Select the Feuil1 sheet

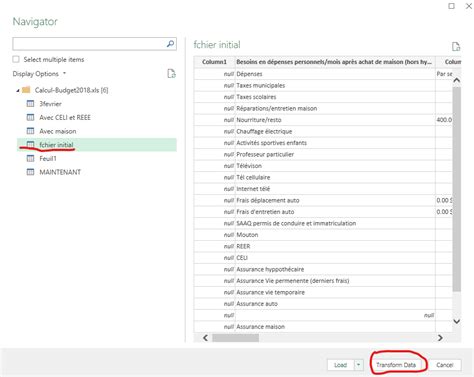[x=48, y=159]
